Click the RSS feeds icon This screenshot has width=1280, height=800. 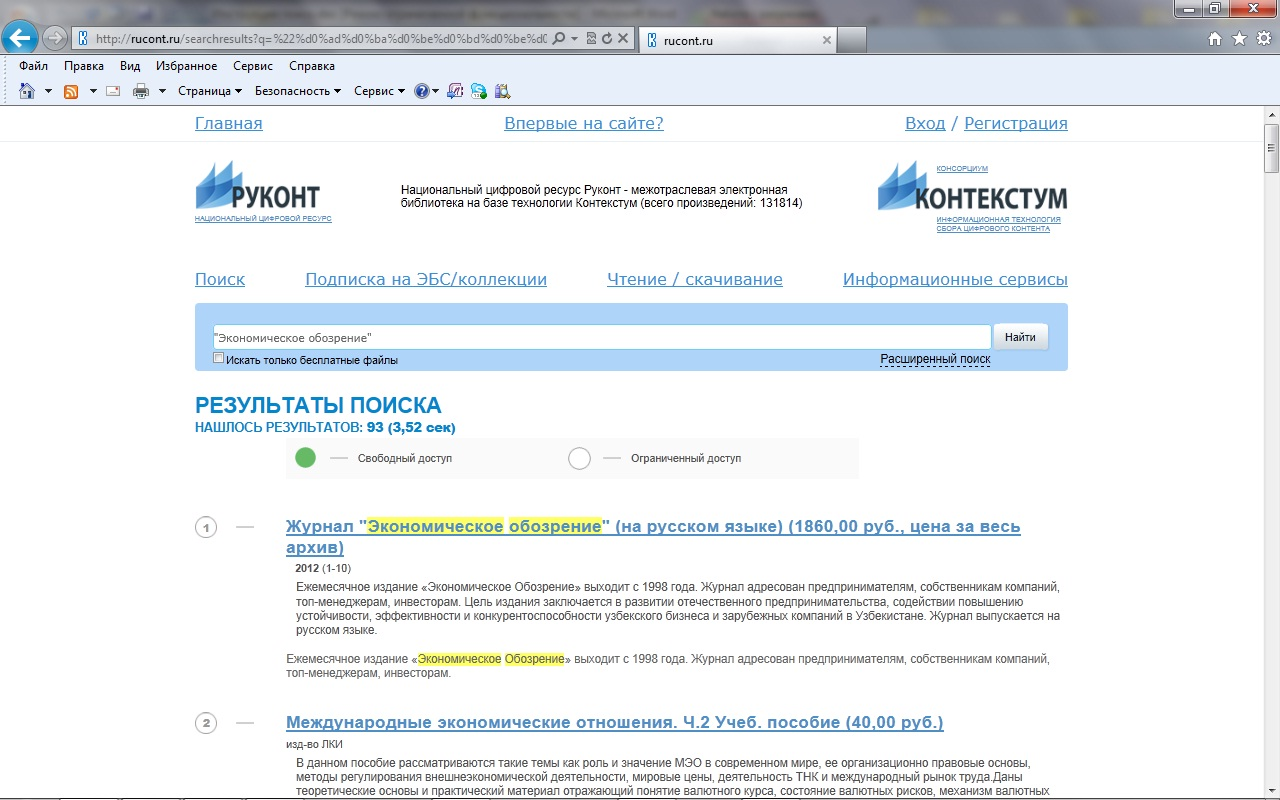click(x=71, y=91)
